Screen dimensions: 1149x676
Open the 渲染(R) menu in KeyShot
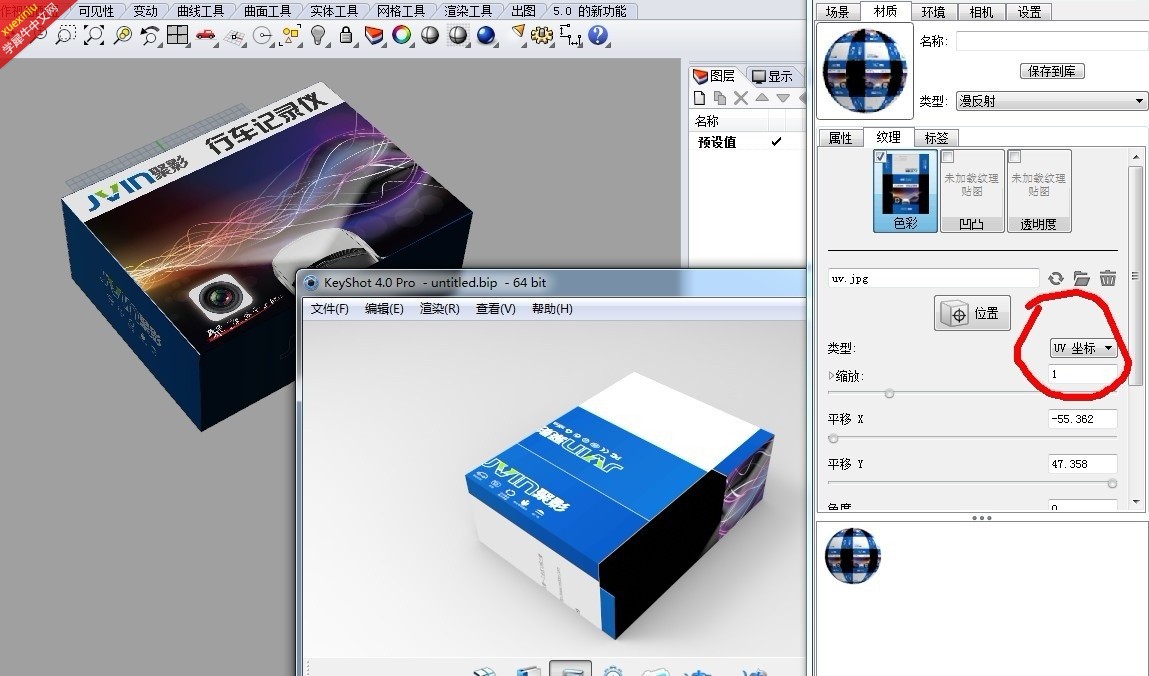[x=440, y=308]
